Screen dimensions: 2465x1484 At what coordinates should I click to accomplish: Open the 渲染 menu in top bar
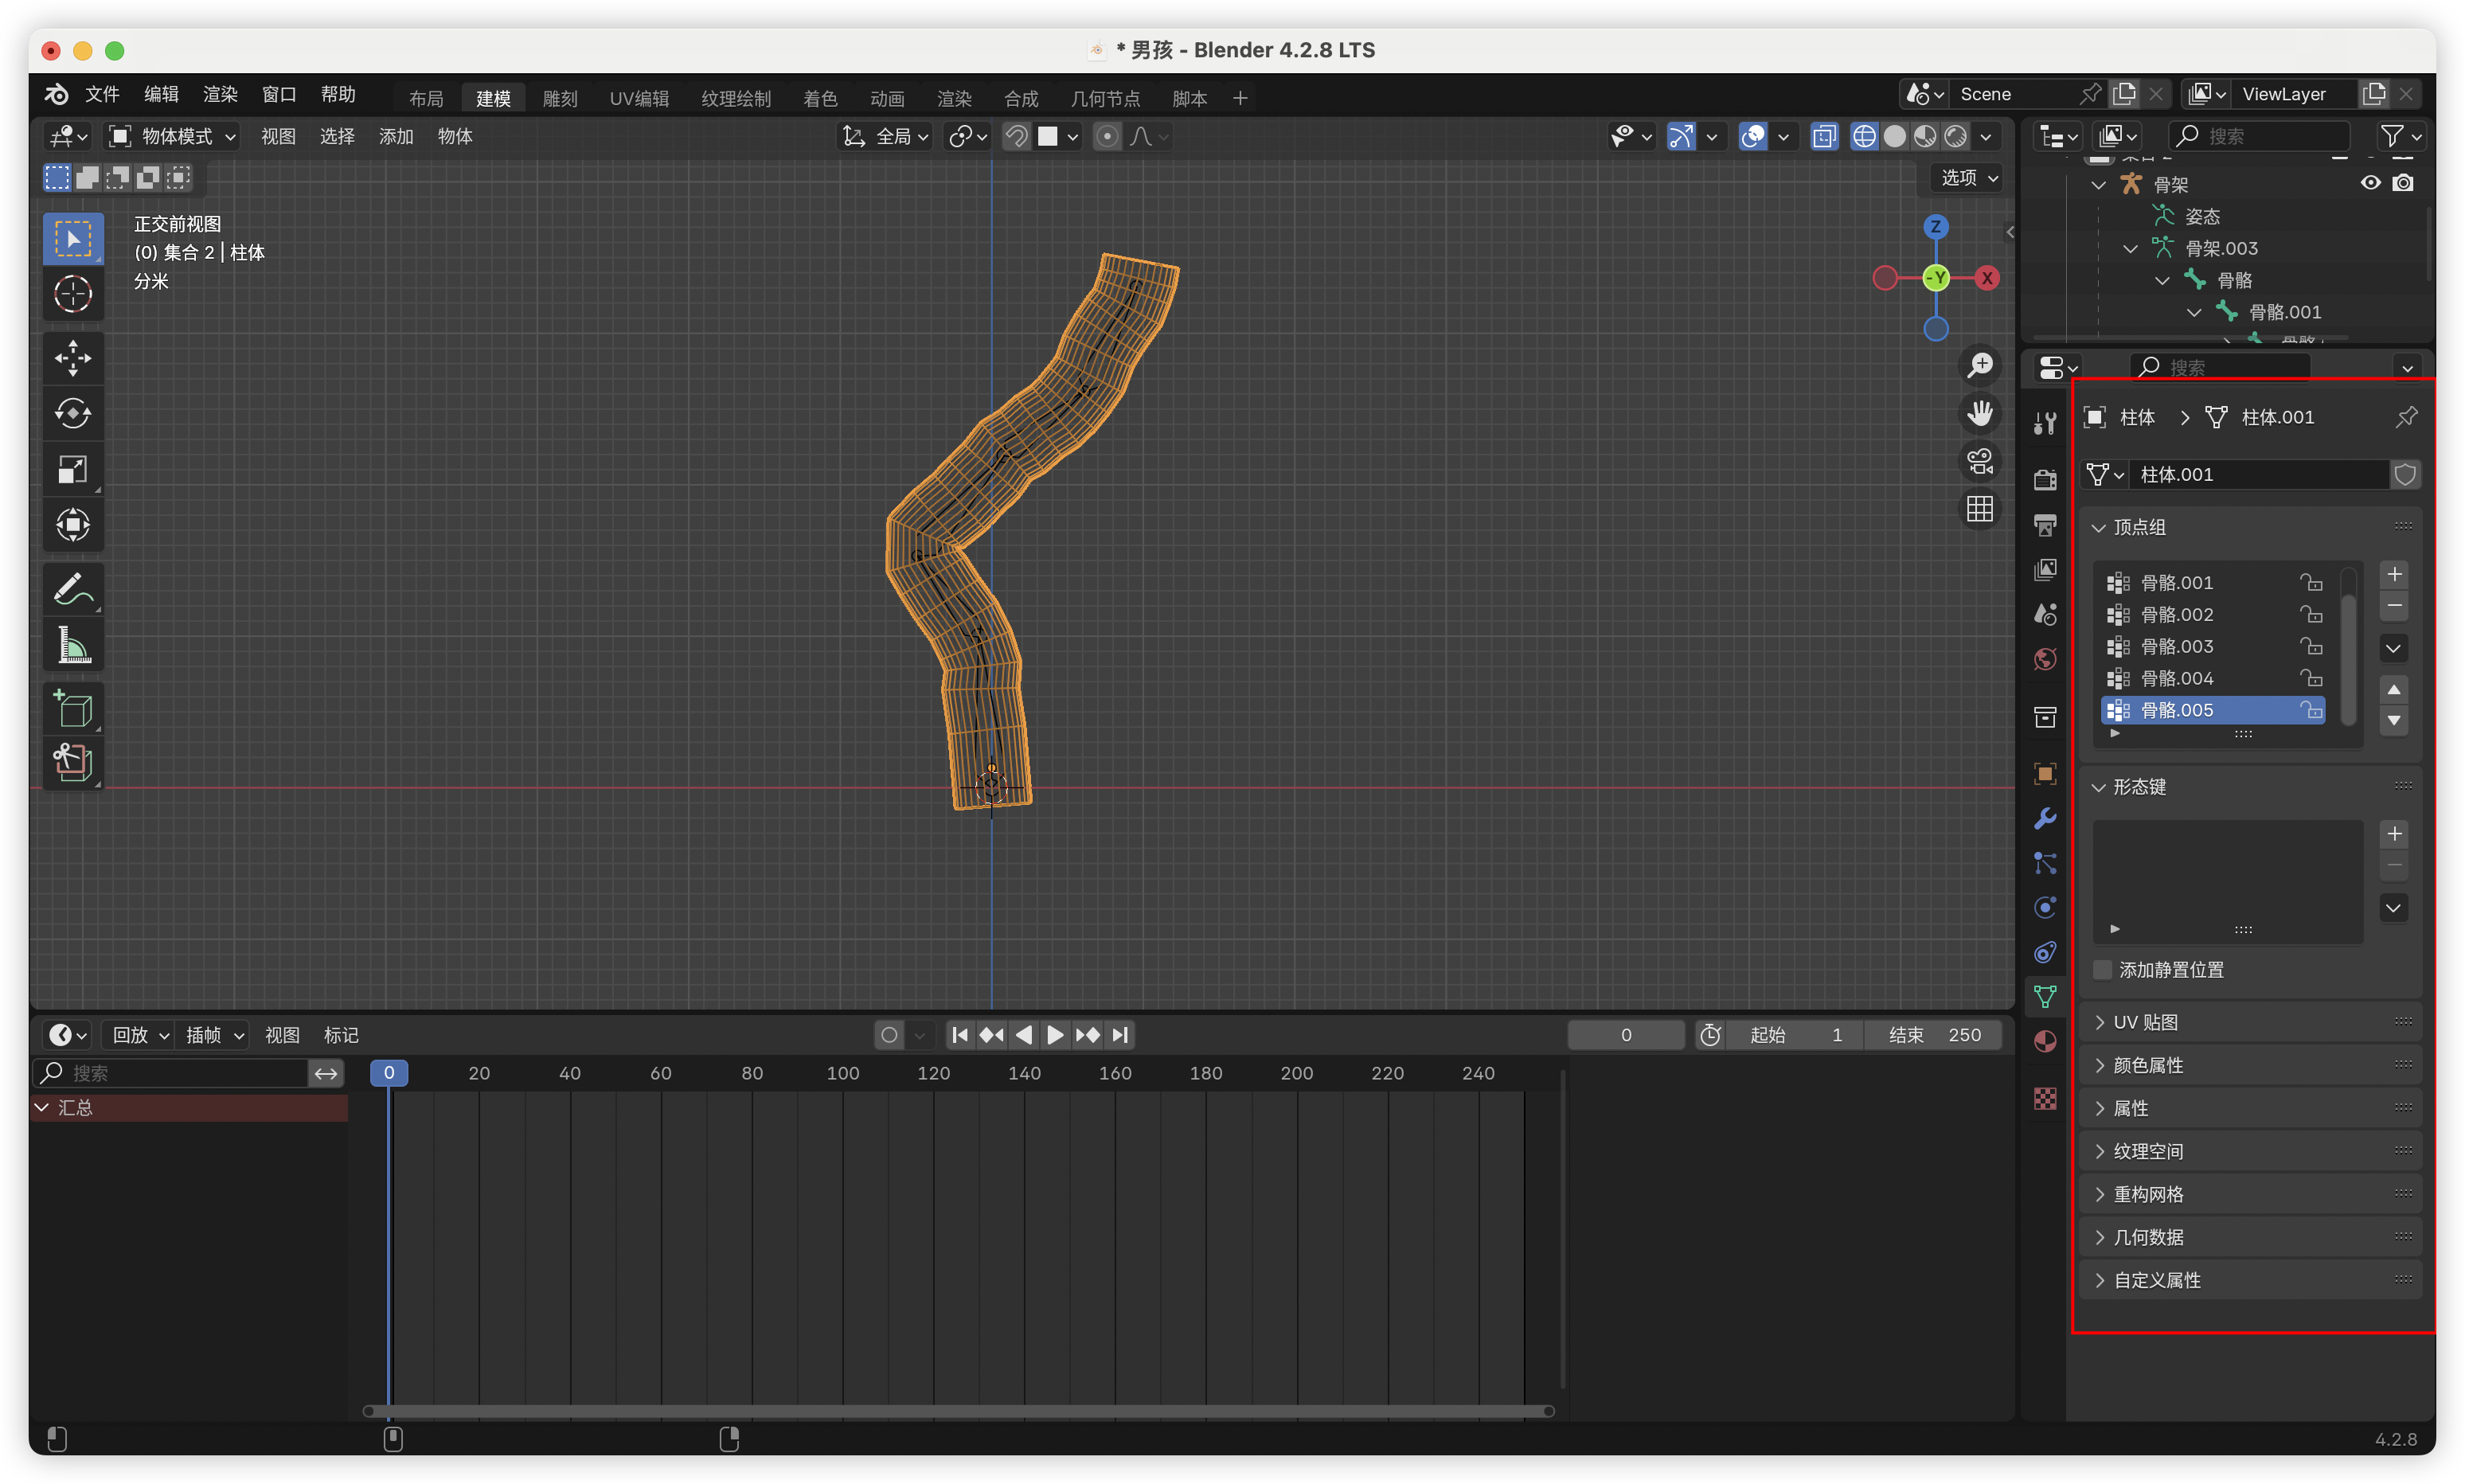coord(220,94)
